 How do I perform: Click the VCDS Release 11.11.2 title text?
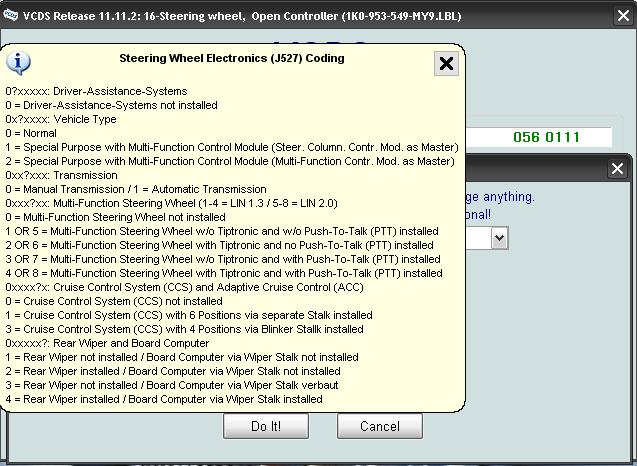[242, 16]
